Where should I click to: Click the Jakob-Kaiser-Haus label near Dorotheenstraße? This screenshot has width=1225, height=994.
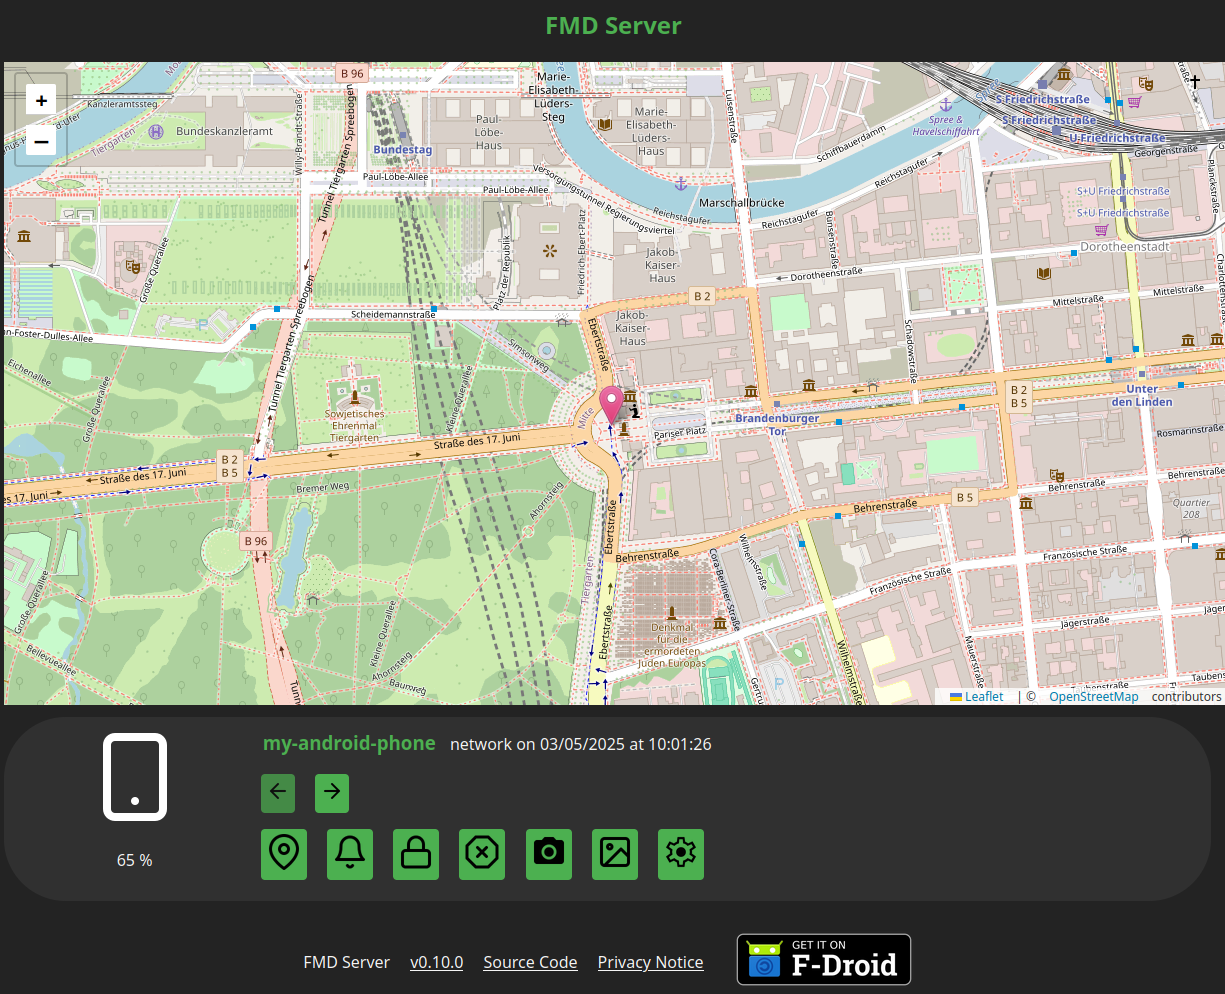662,265
